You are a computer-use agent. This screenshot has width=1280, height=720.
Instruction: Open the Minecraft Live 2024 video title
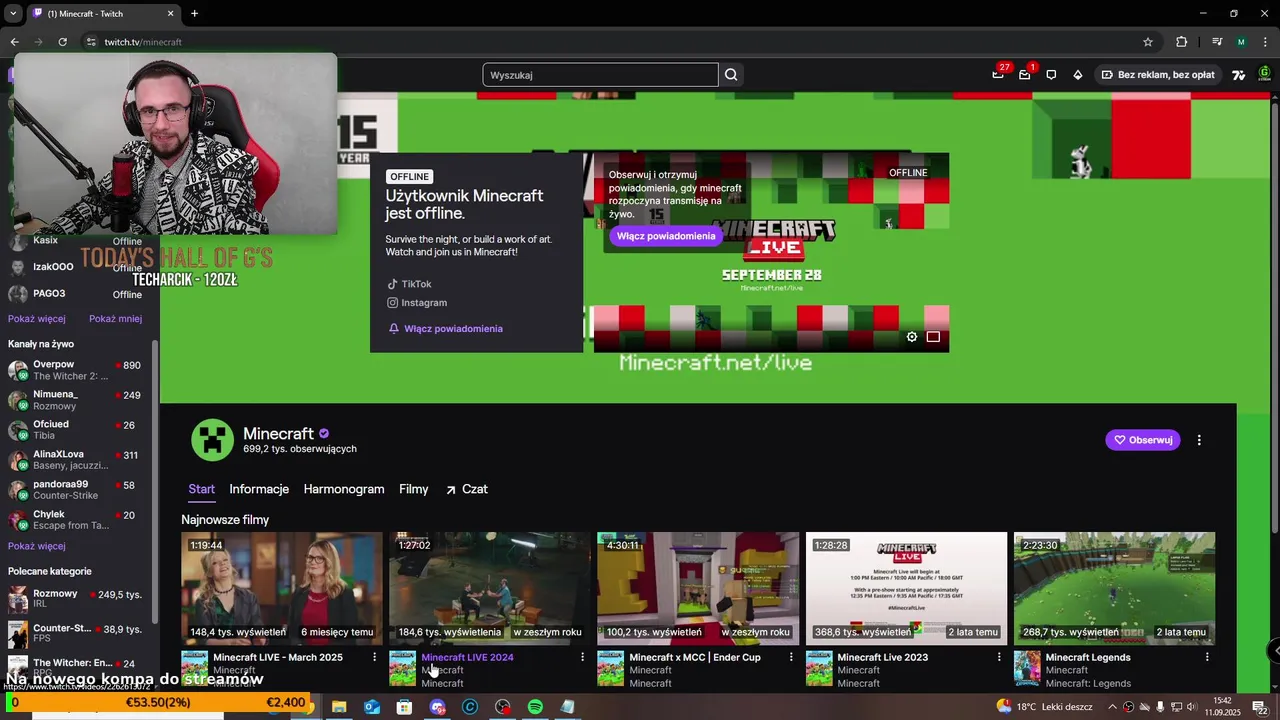pyautogui.click(x=467, y=657)
